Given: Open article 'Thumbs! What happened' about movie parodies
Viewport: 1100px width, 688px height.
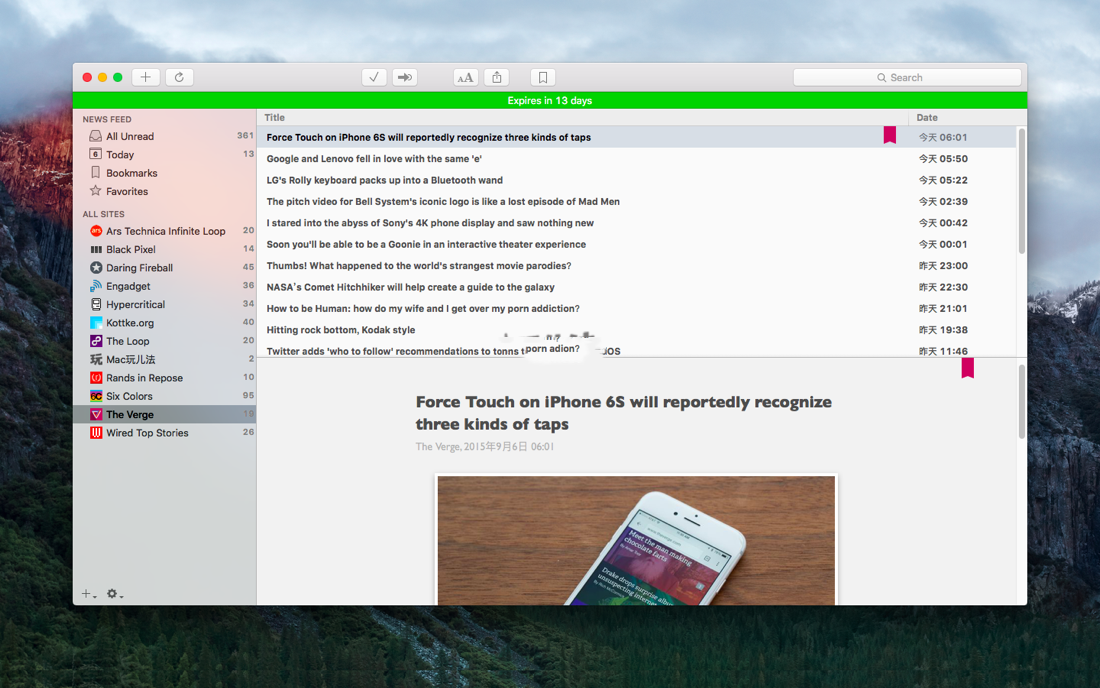Looking at the screenshot, I should [419, 266].
